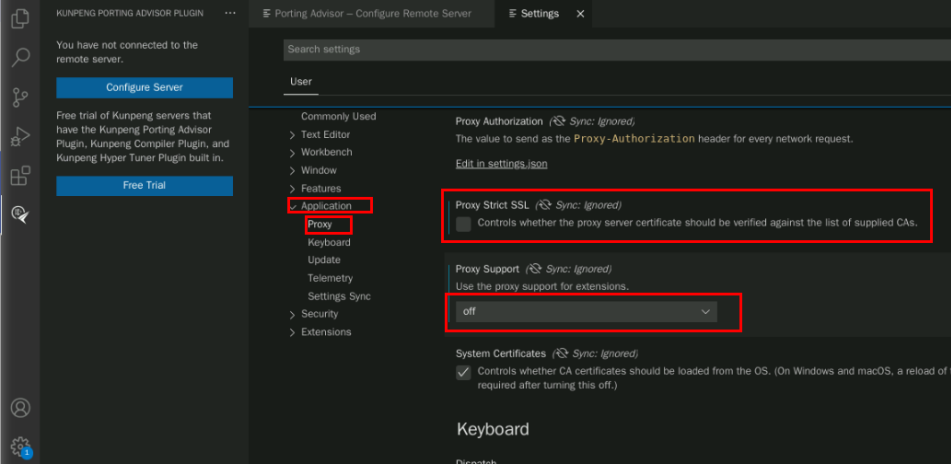Open the Explorer view in activity bar
The image size is (951, 464).
click(20, 18)
